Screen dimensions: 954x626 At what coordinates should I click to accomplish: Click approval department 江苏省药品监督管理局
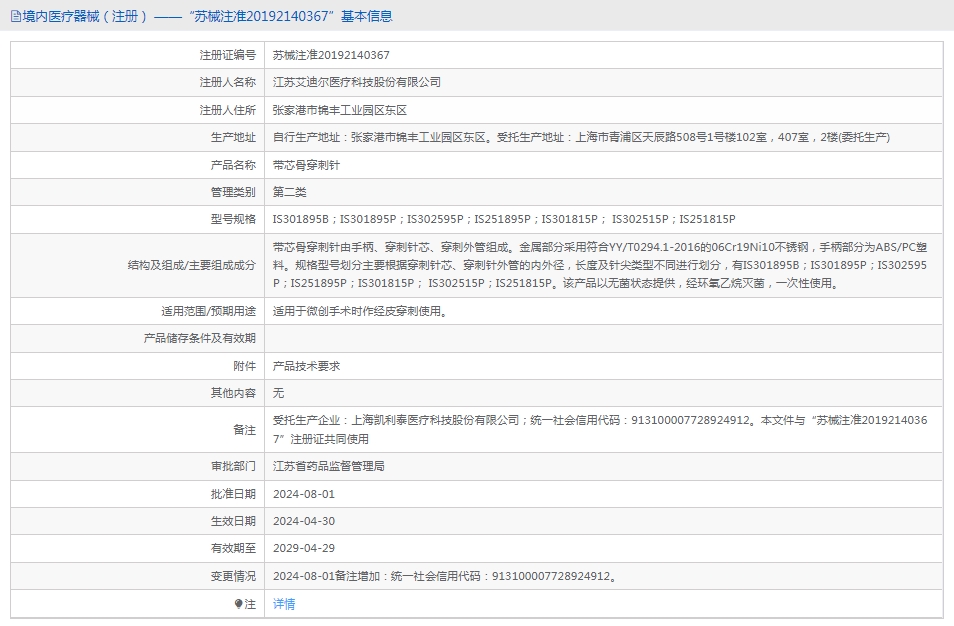tap(328, 466)
